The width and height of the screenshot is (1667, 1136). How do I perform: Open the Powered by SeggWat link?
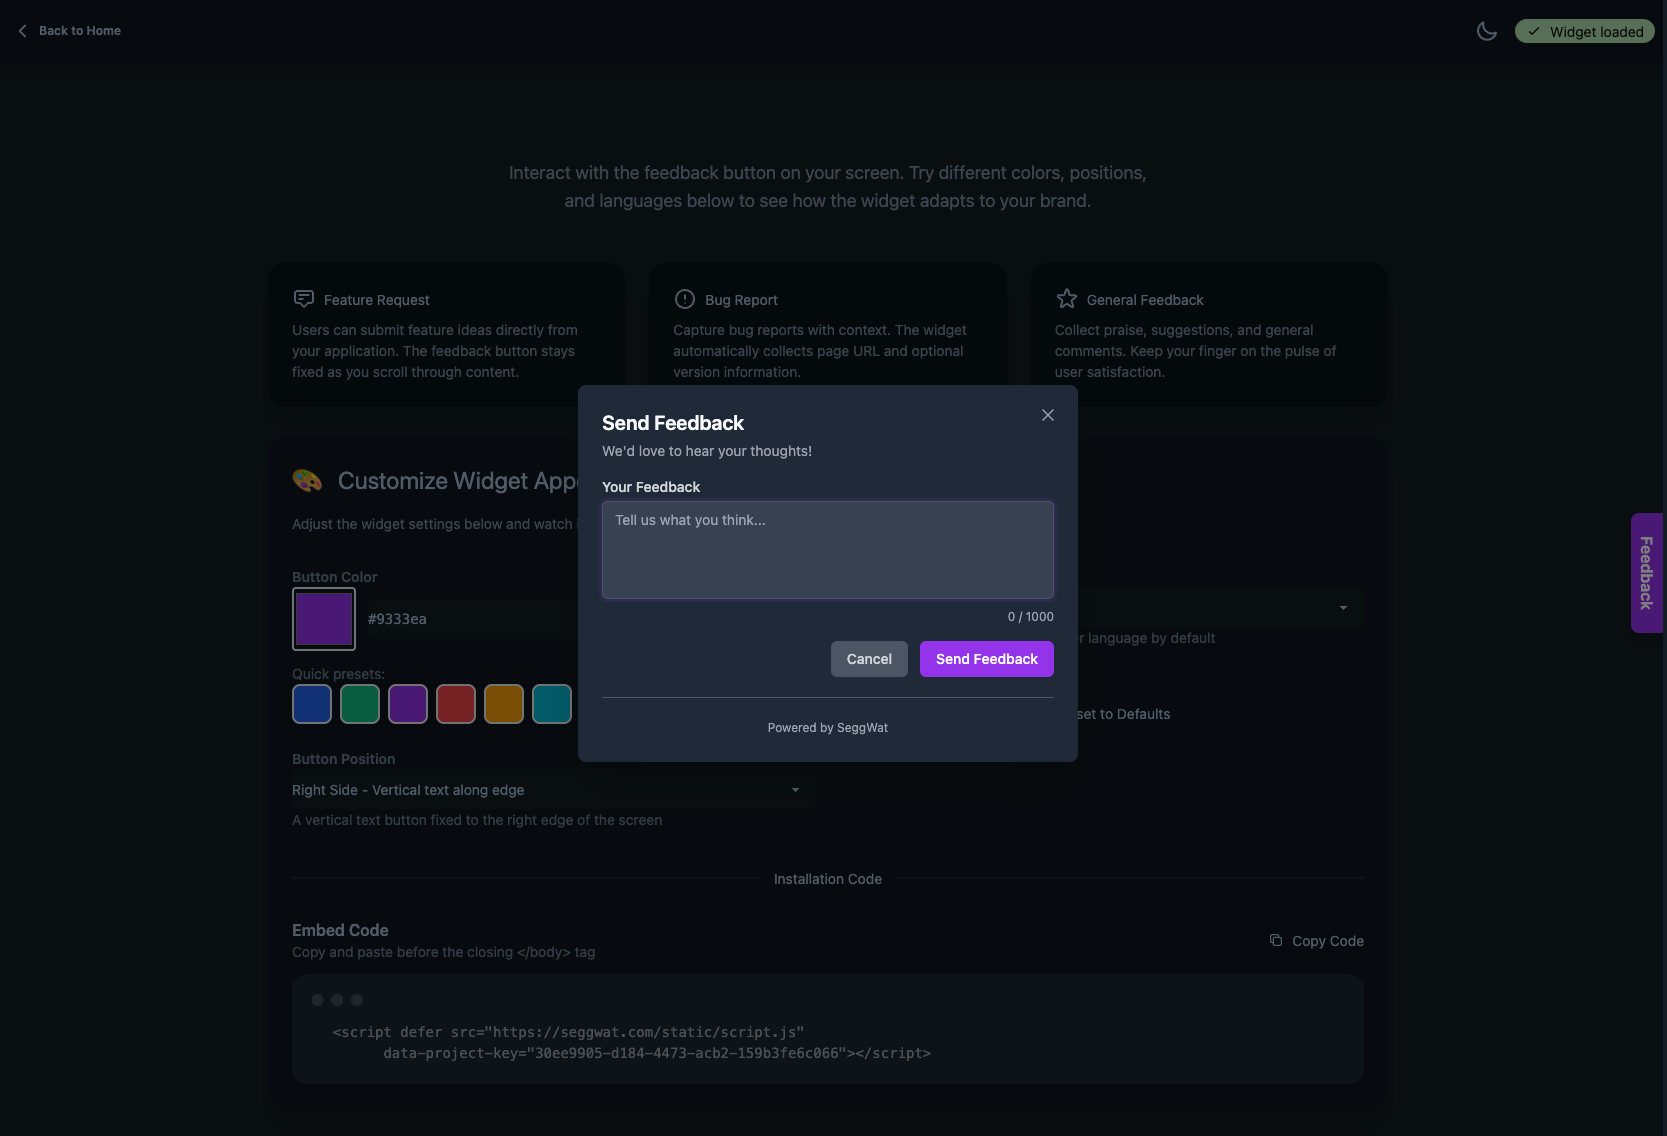pos(827,728)
